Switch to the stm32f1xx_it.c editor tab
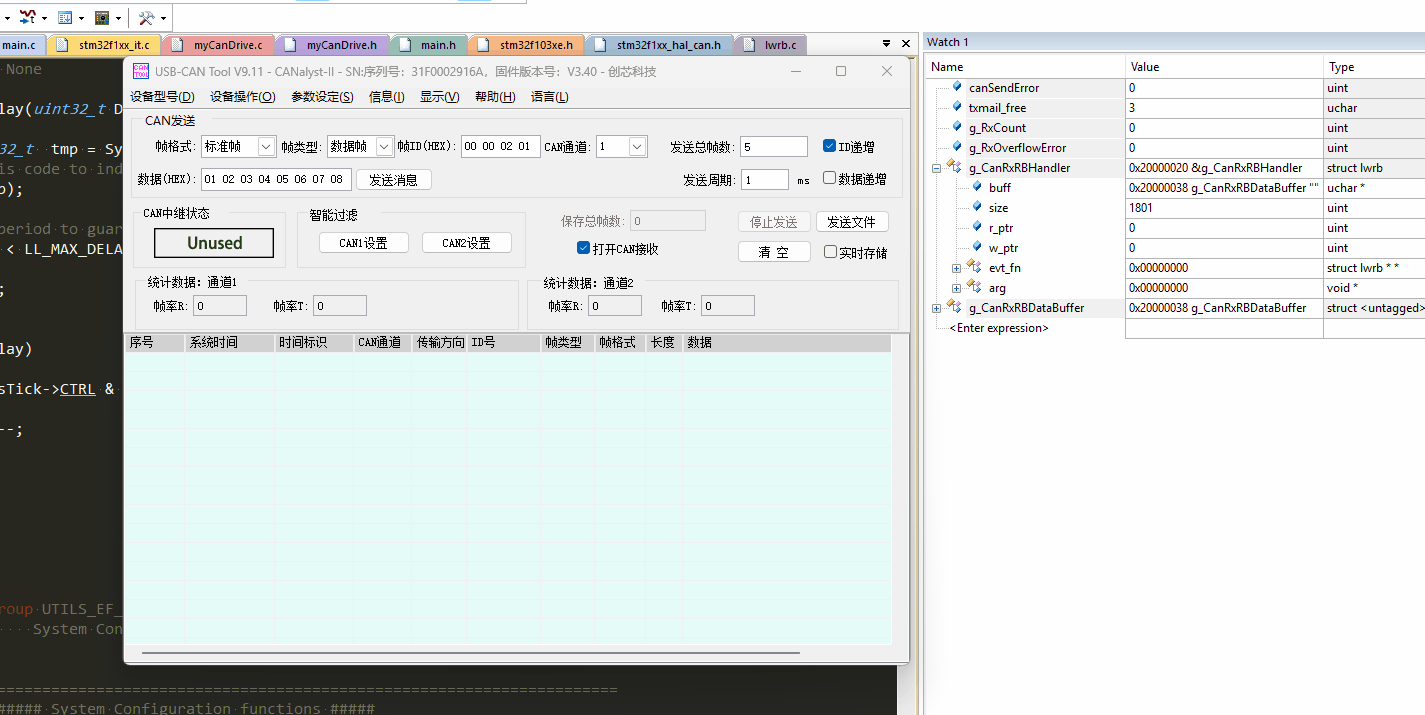 click(x=104, y=45)
